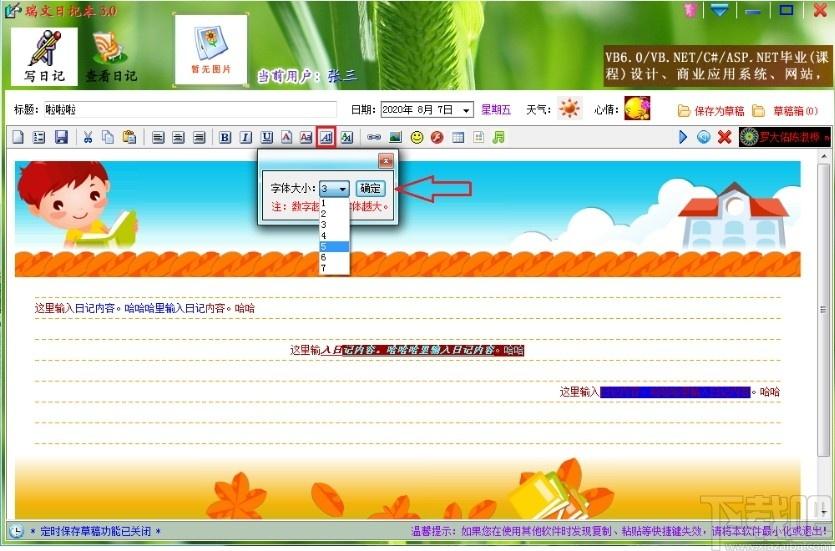Open the font color tool
The image size is (835, 551).
286,137
